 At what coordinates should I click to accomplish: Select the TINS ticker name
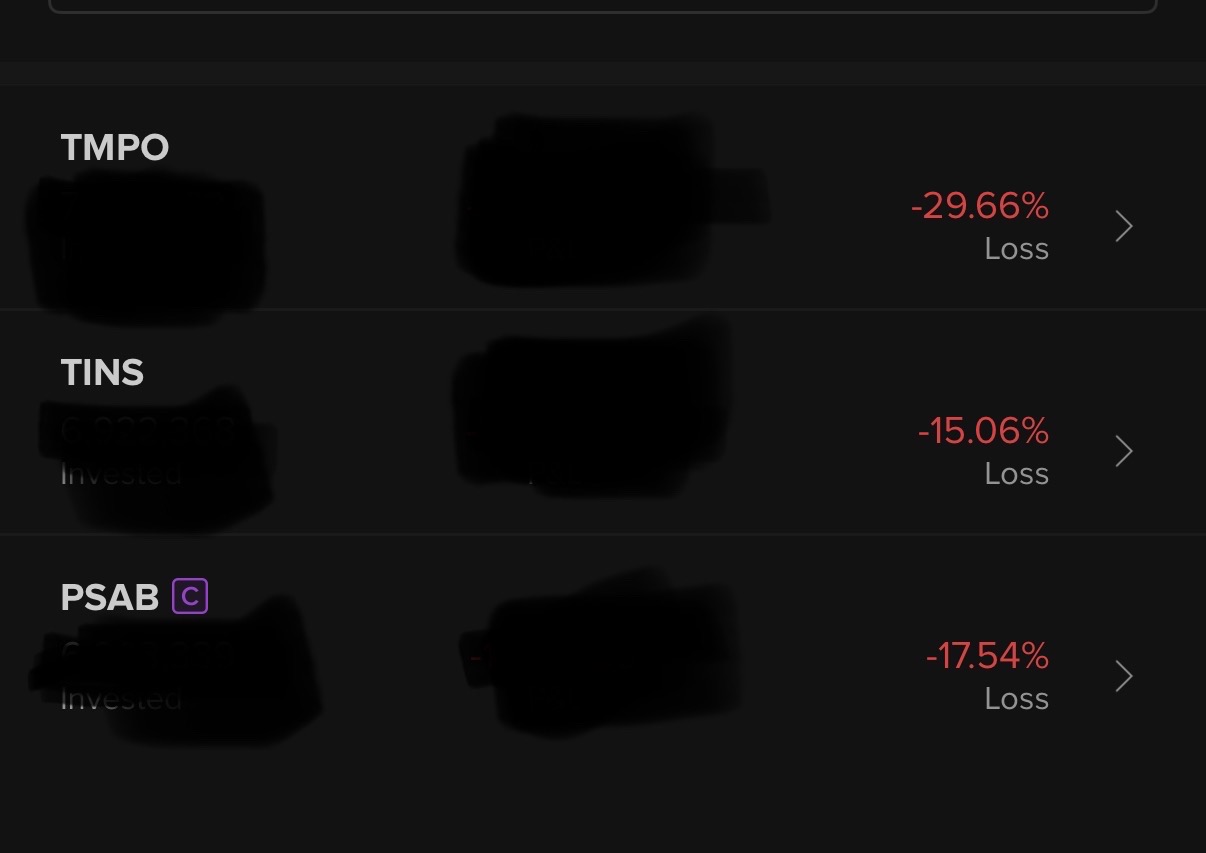(102, 373)
